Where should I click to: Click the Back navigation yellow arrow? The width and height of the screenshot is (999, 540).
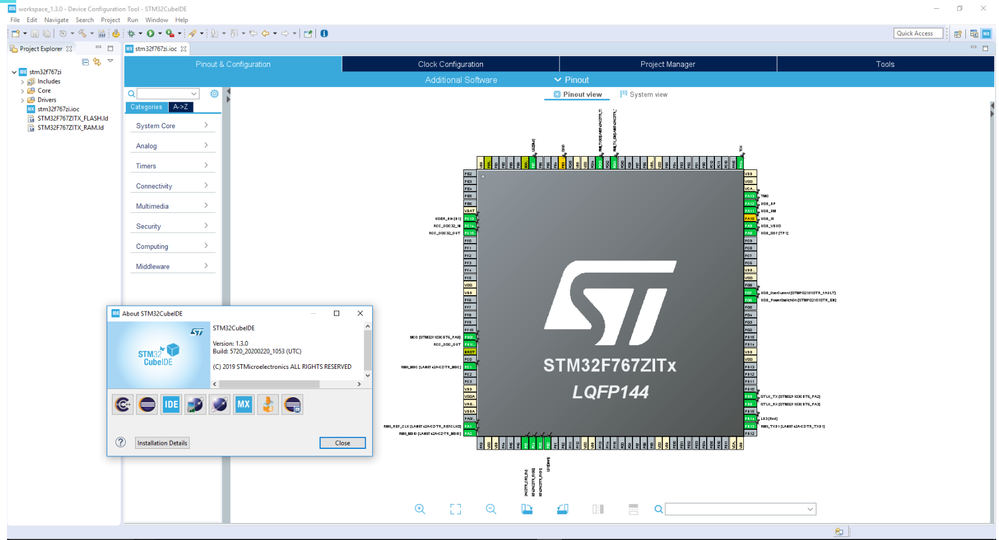pos(265,33)
